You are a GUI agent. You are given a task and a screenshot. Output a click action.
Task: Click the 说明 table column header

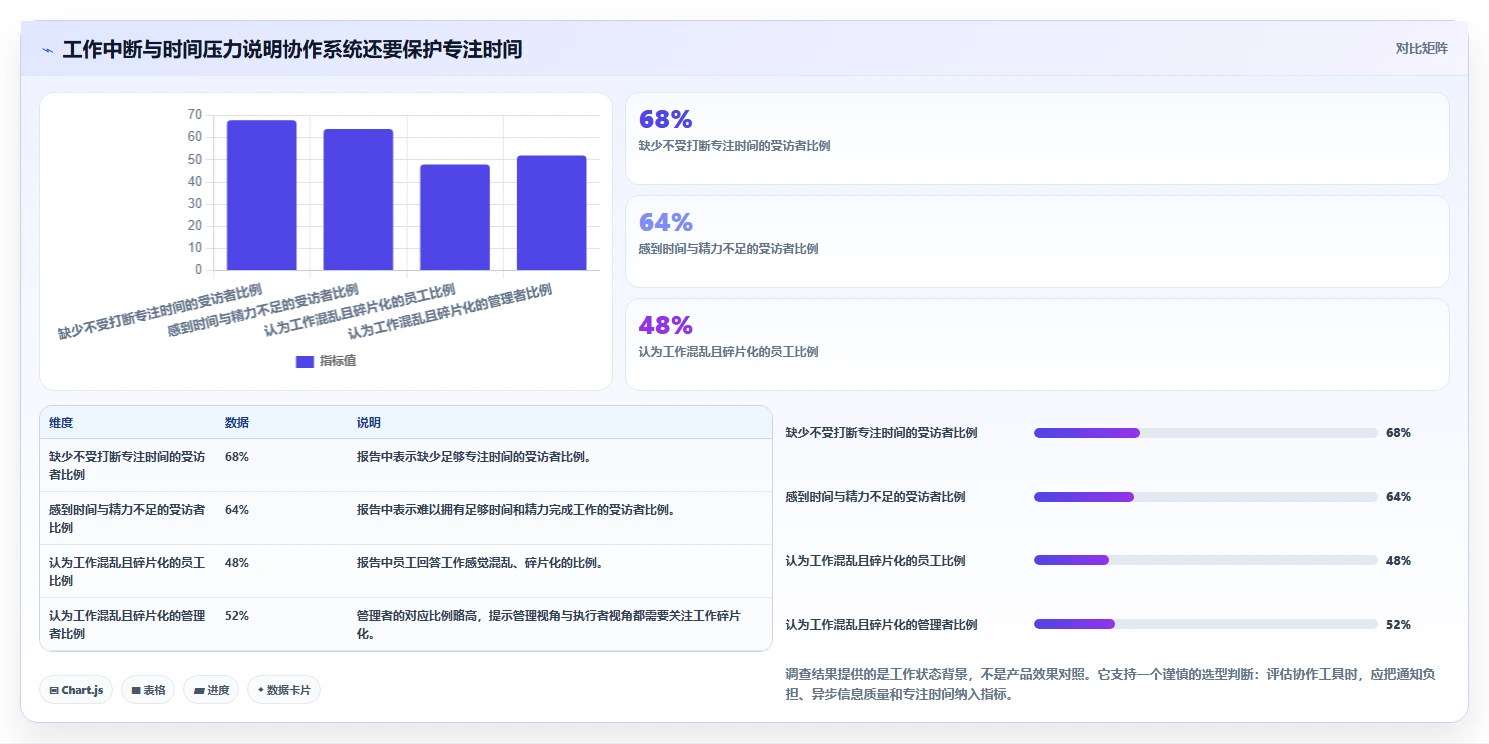tap(369, 423)
